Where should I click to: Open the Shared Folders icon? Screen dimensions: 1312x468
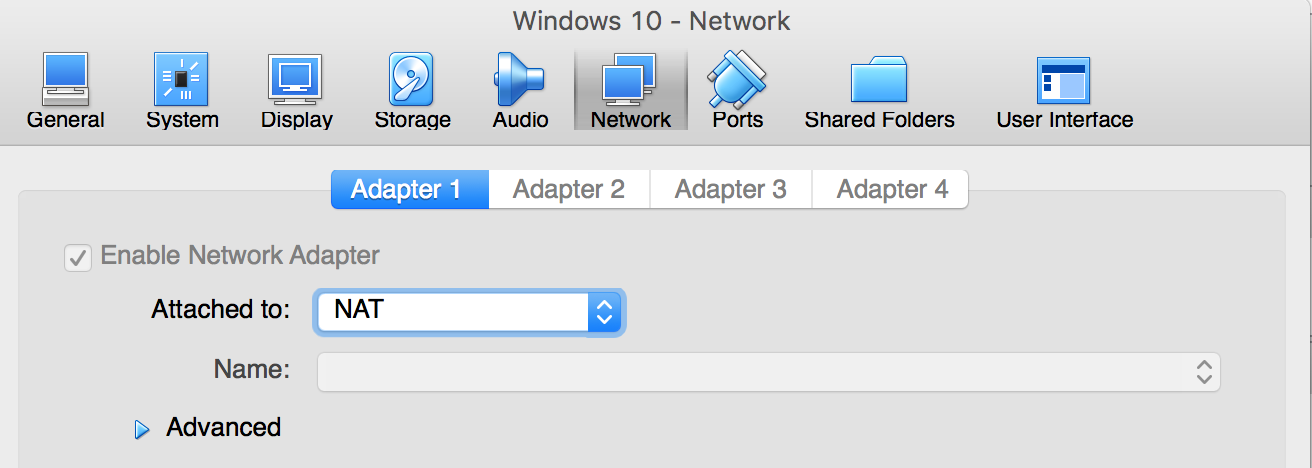coord(879,81)
